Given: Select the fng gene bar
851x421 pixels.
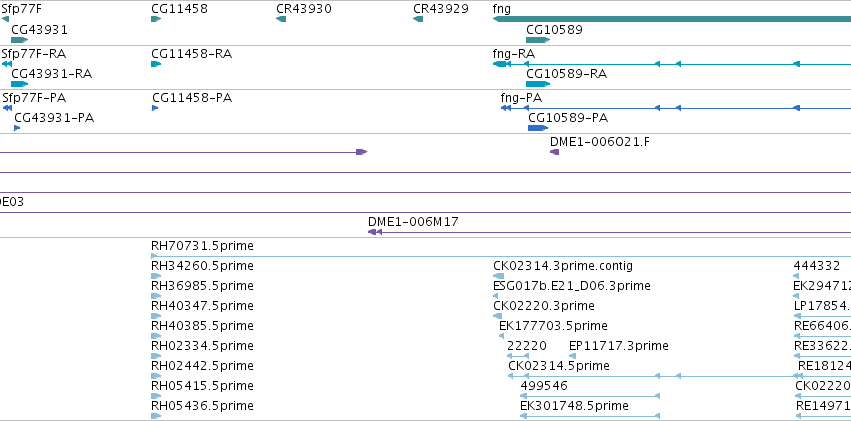Looking at the screenshot, I should (672, 19).
